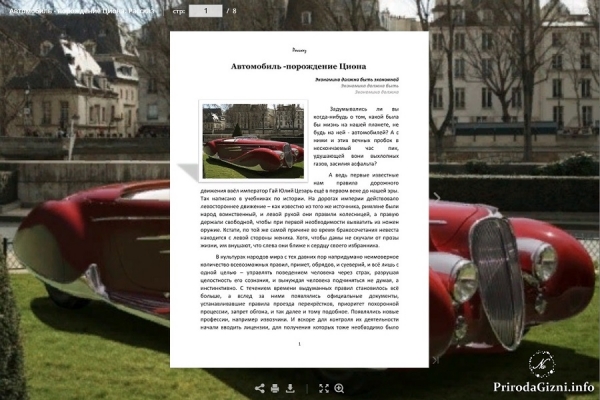
Task: Select the page number input field
Action: pos(205,11)
